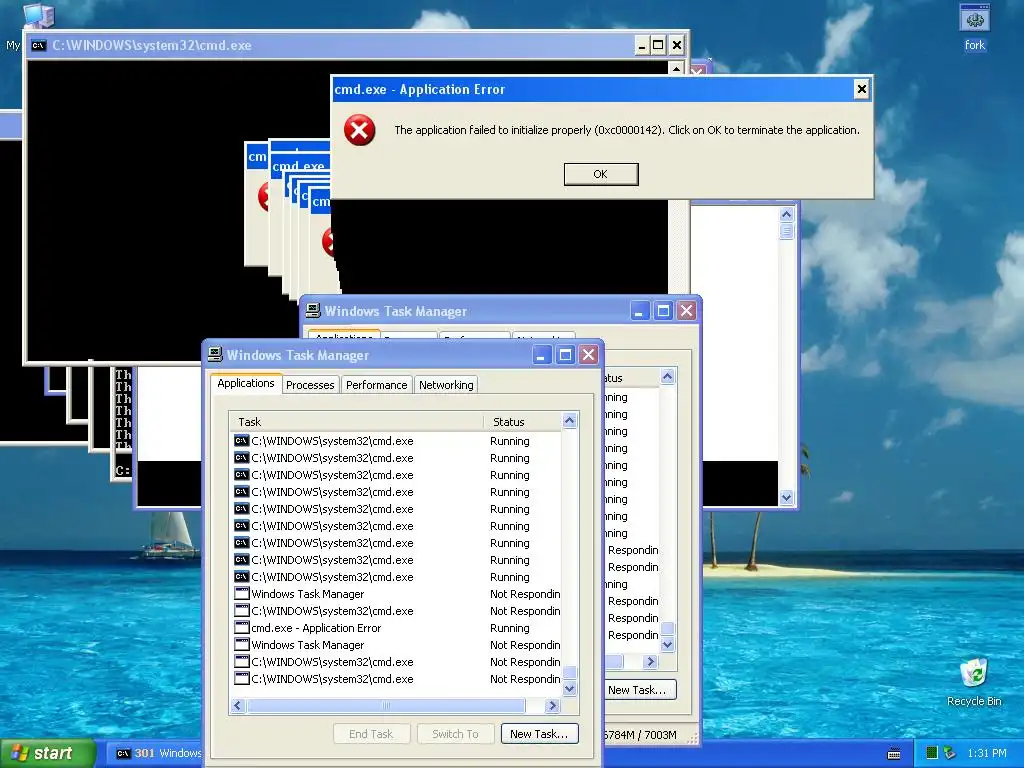Click right arrow of front task list horizontal scrollbar
This screenshot has height=768, width=1024.
click(x=552, y=705)
